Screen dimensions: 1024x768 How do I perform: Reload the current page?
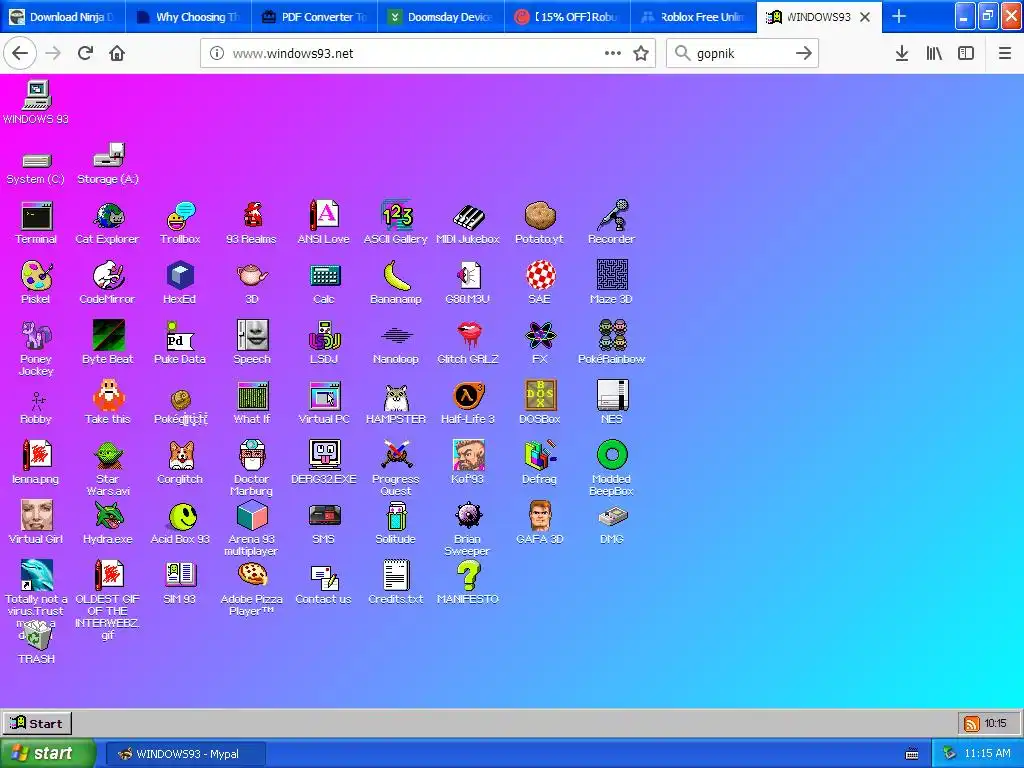(x=85, y=53)
